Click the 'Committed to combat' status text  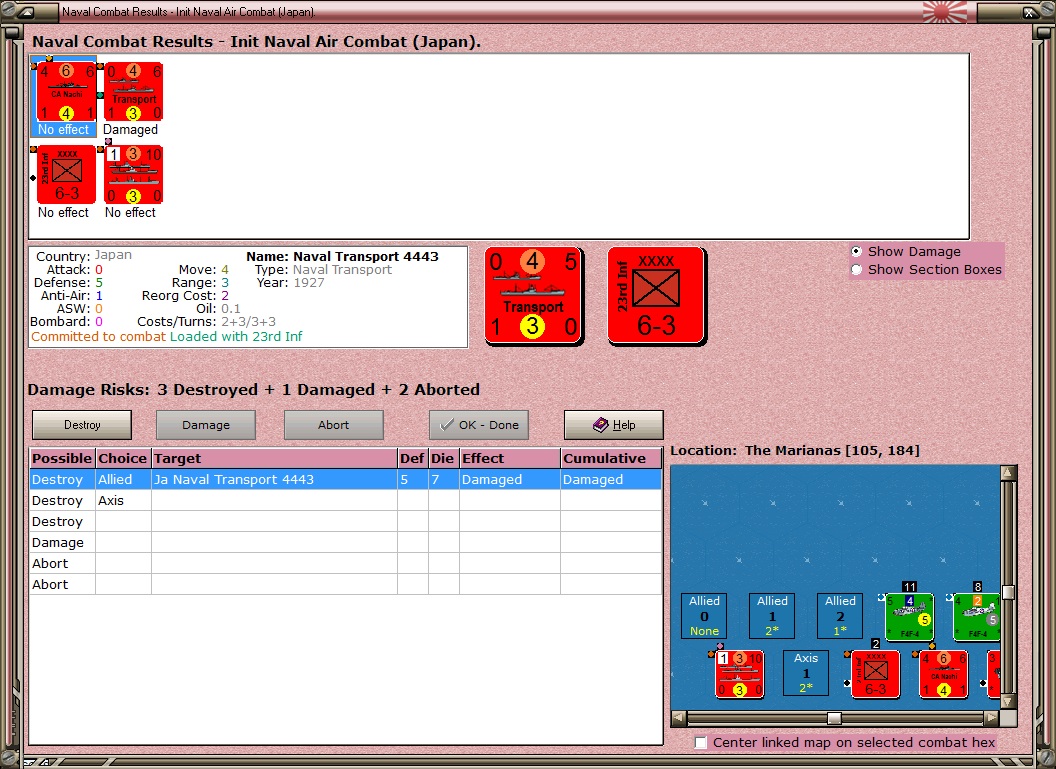pos(98,336)
